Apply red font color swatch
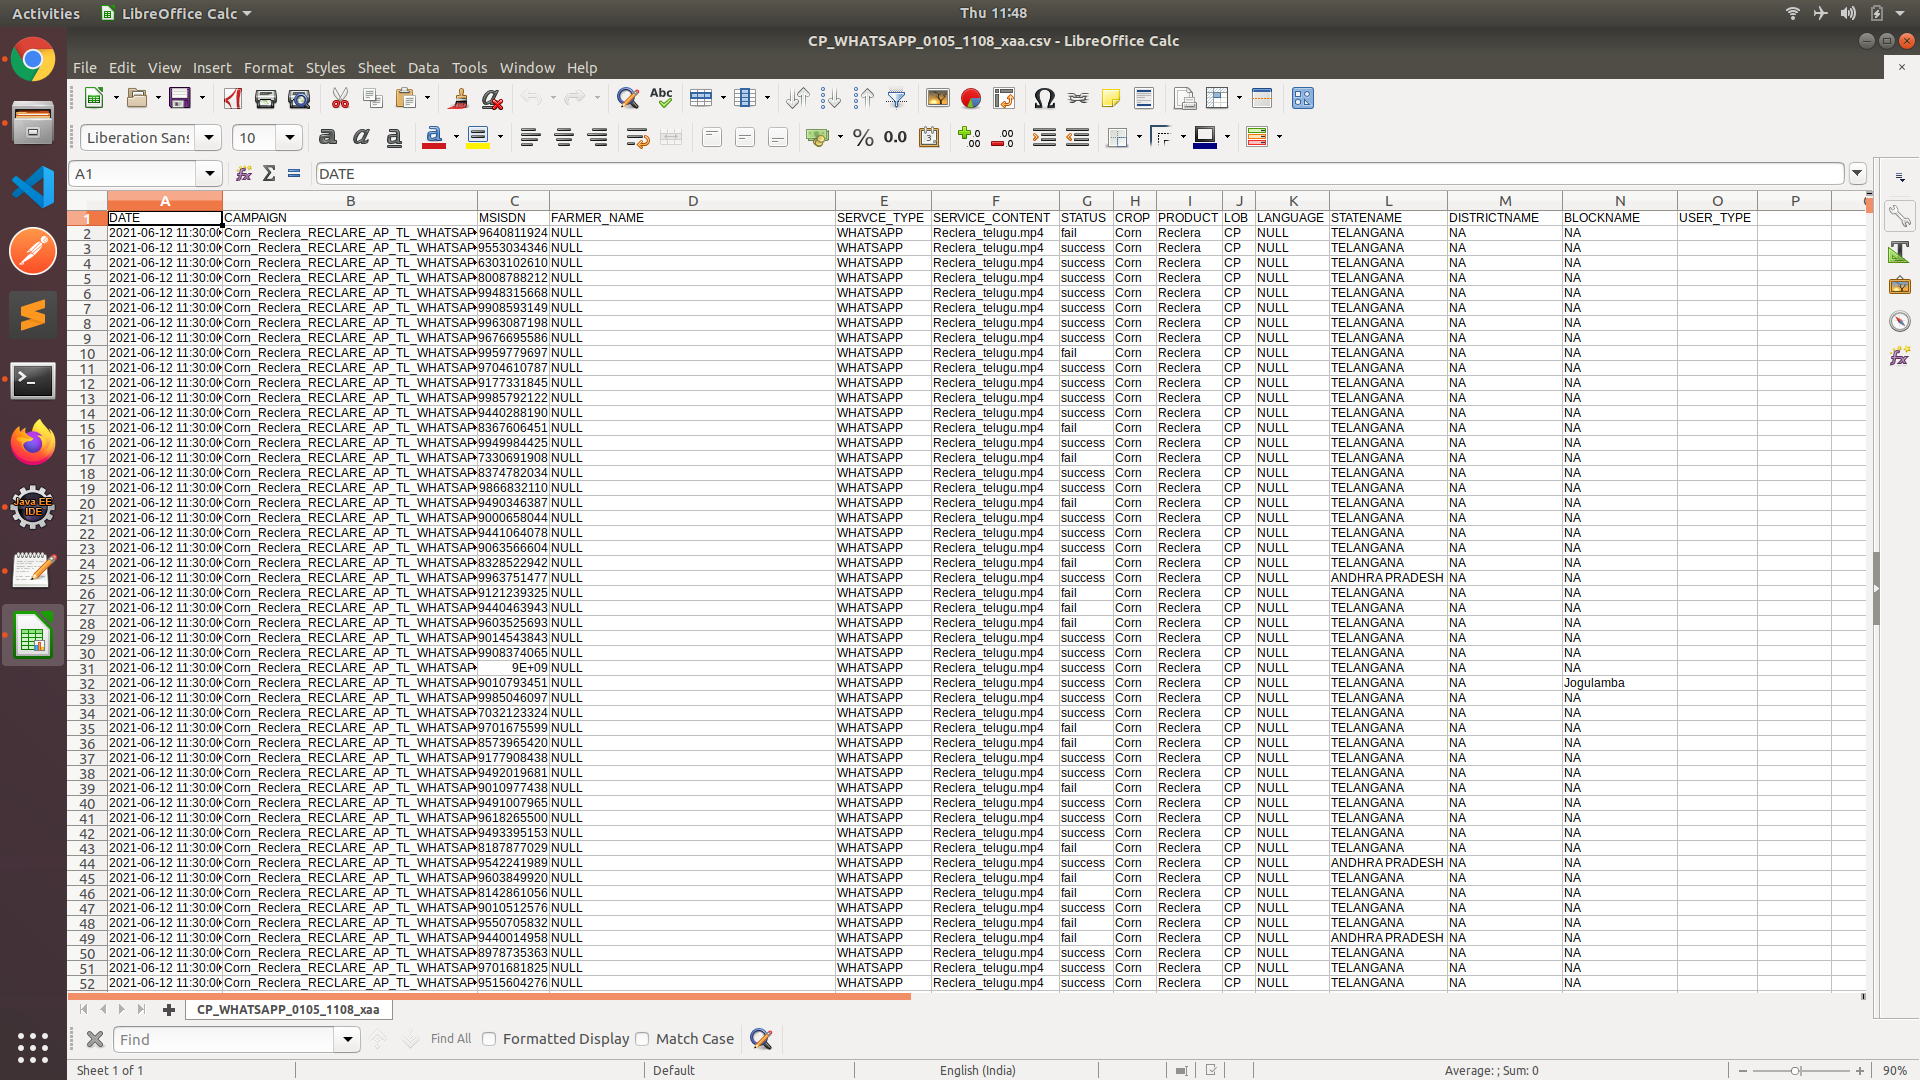Viewport: 1920px width, 1080px height. [x=434, y=137]
